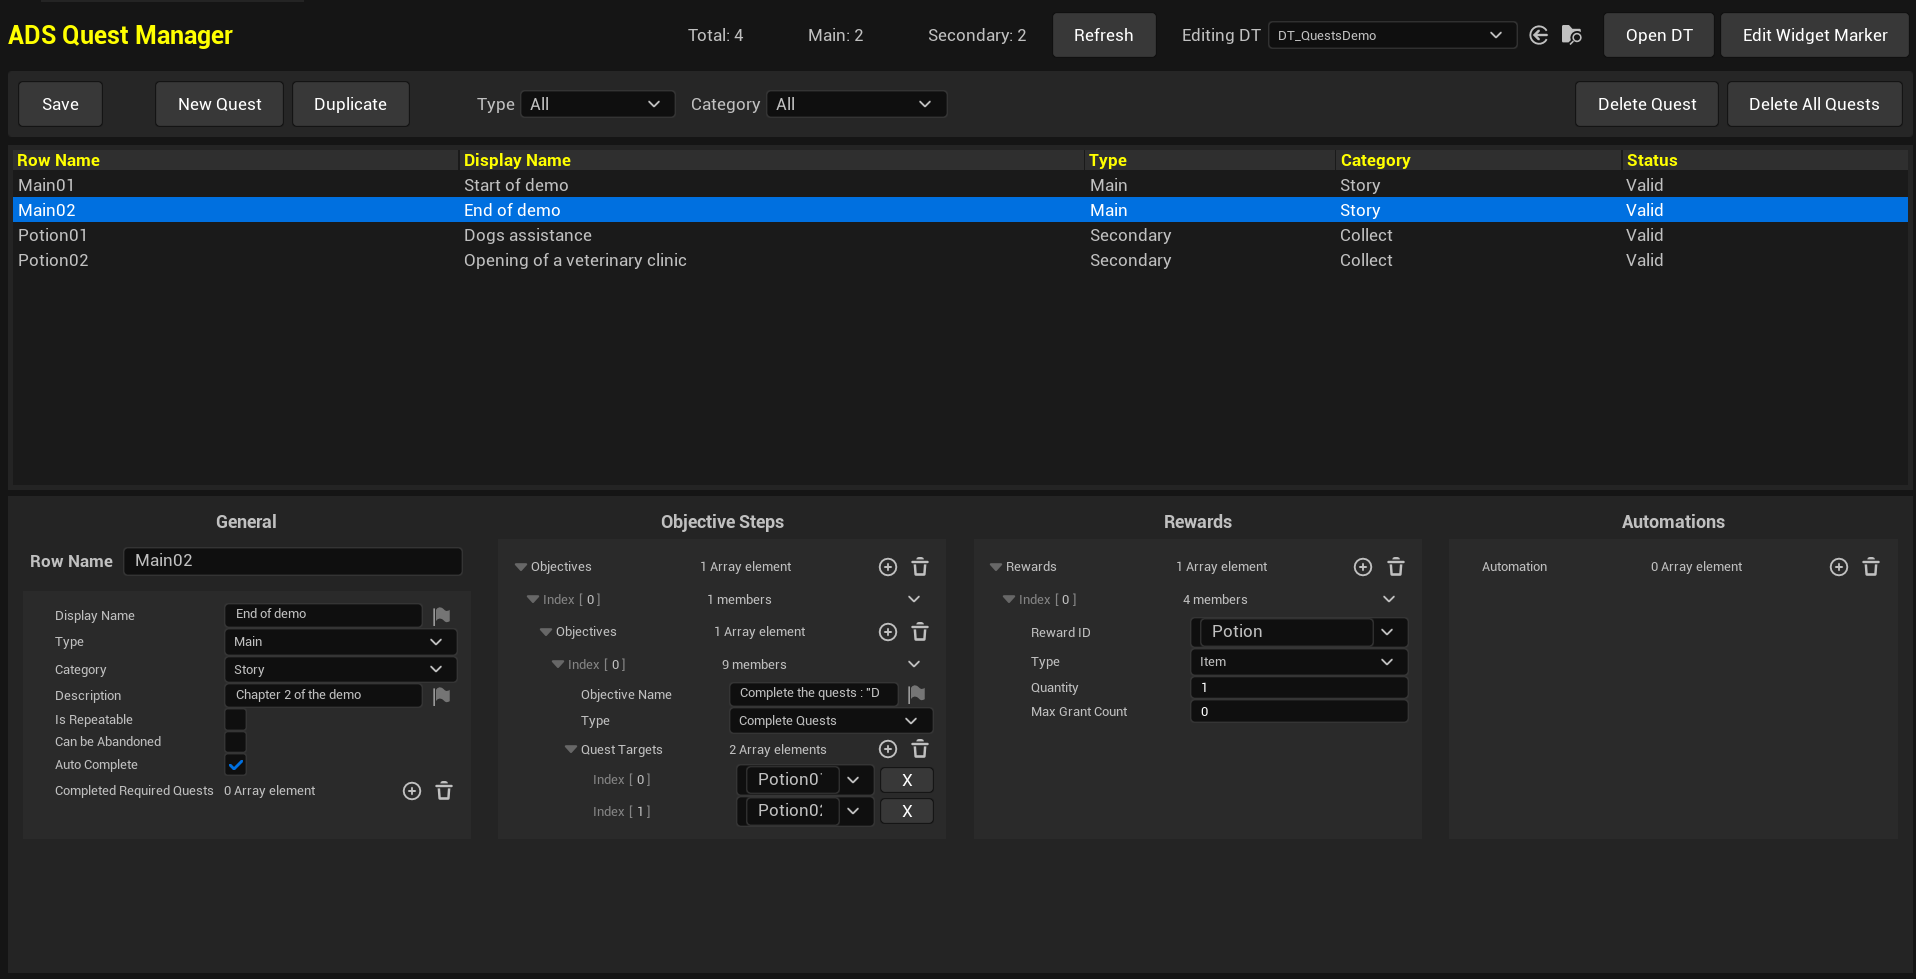
Task: Click the reward Quantity input field
Action: (1299, 687)
